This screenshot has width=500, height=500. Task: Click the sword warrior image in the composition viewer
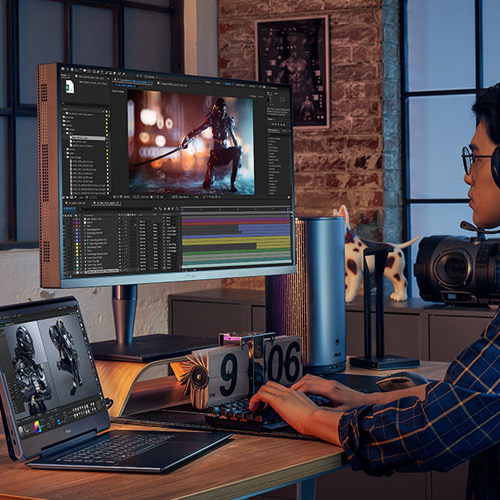191,143
